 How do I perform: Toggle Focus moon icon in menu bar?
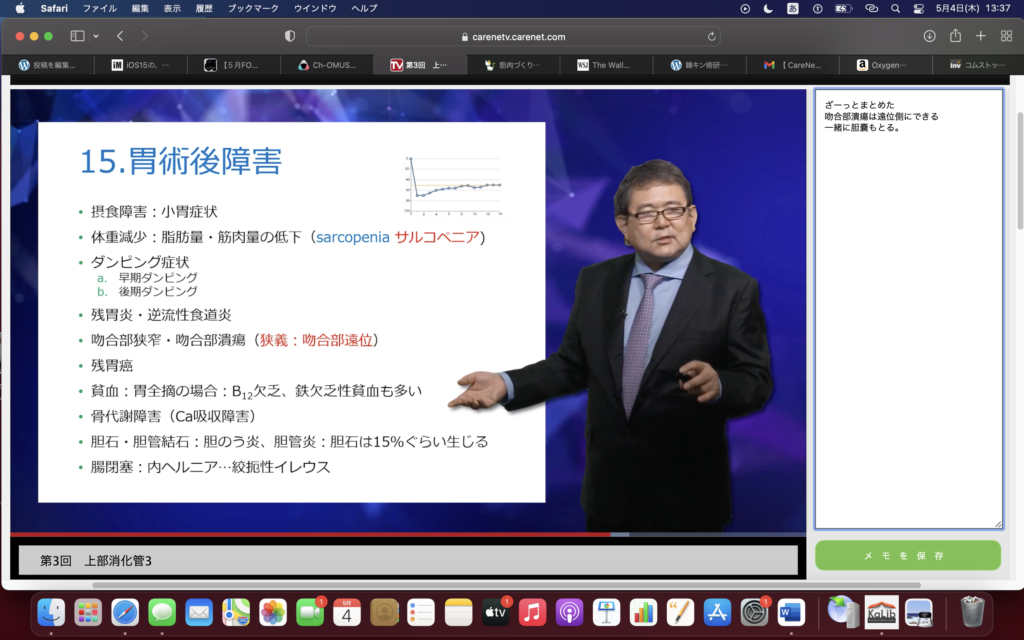768,8
